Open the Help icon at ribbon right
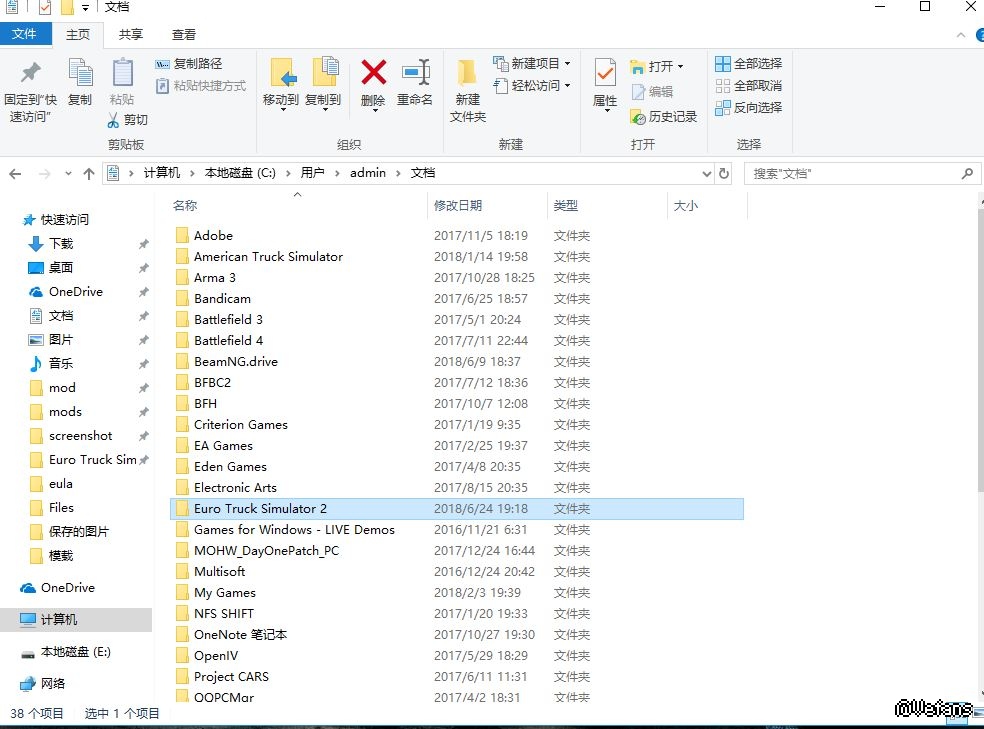The width and height of the screenshot is (984, 729). tap(980, 35)
